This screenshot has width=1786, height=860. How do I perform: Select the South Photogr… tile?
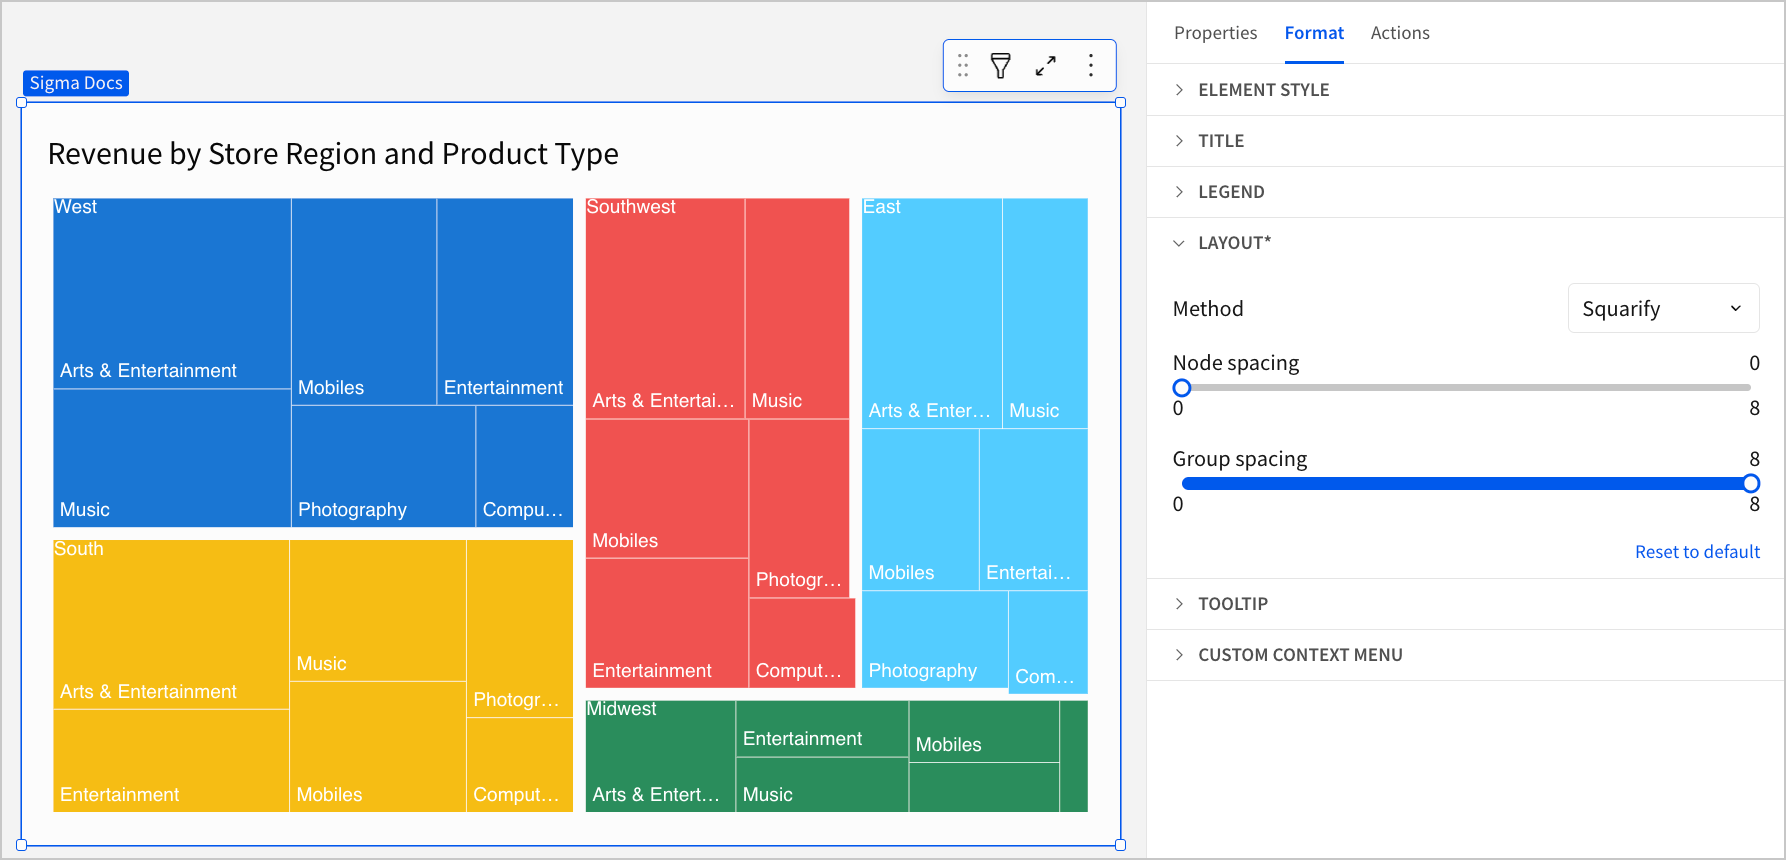tap(520, 629)
